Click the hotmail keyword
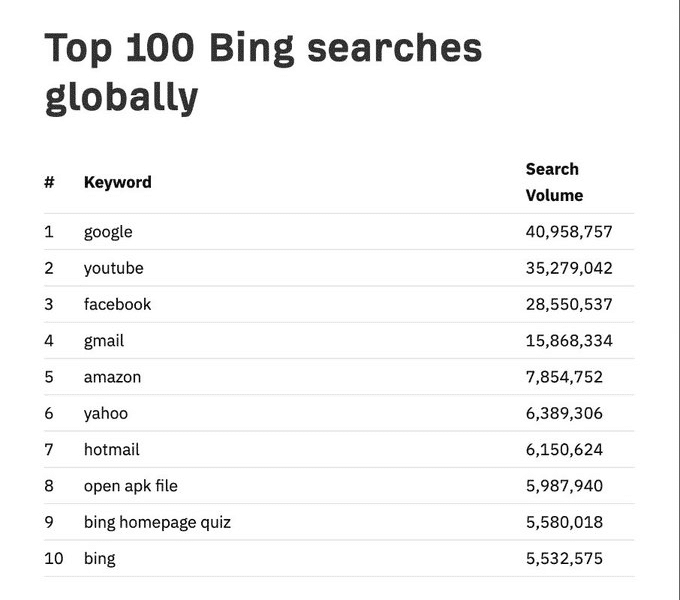Image resolution: width=680 pixels, height=600 pixels. point(111,450)
